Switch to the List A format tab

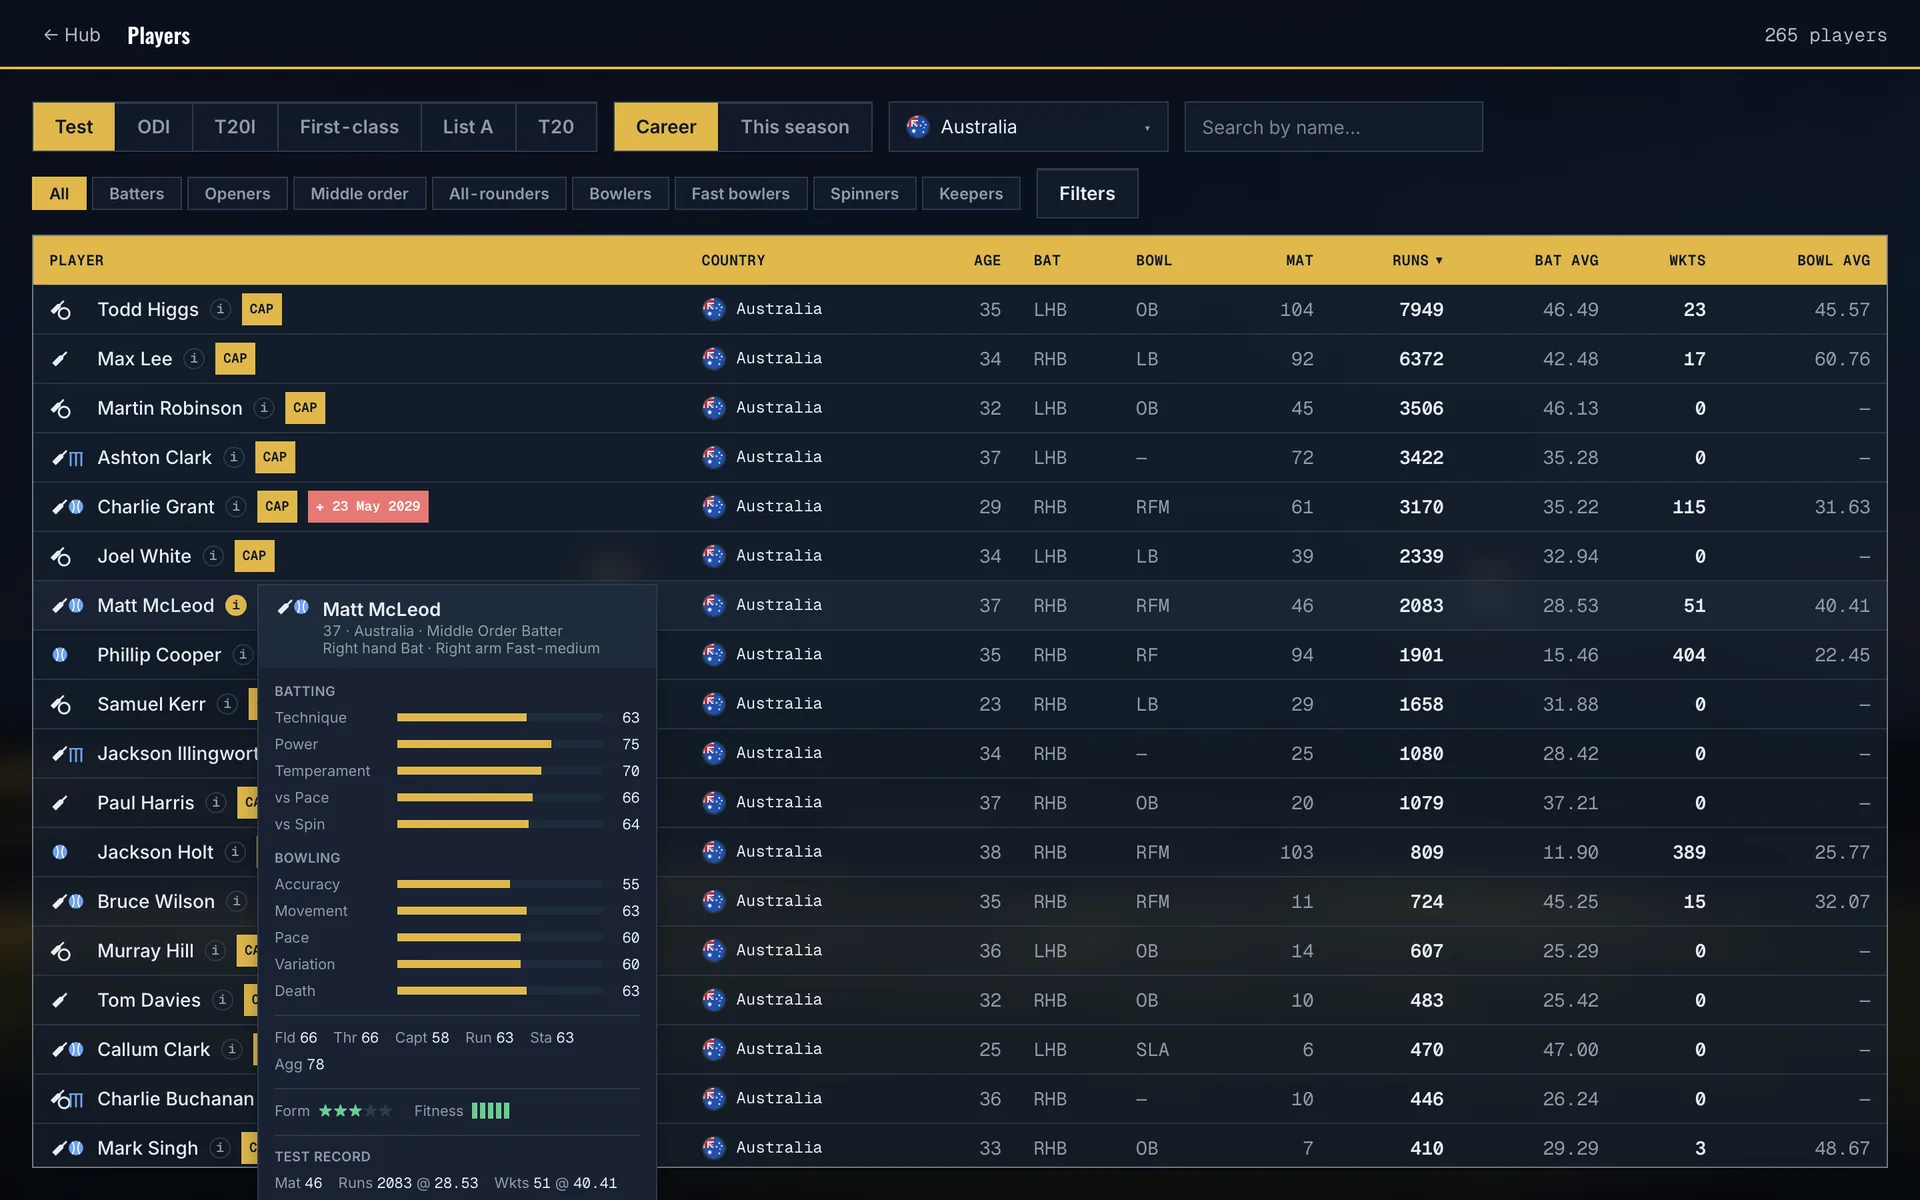point(468,127)
